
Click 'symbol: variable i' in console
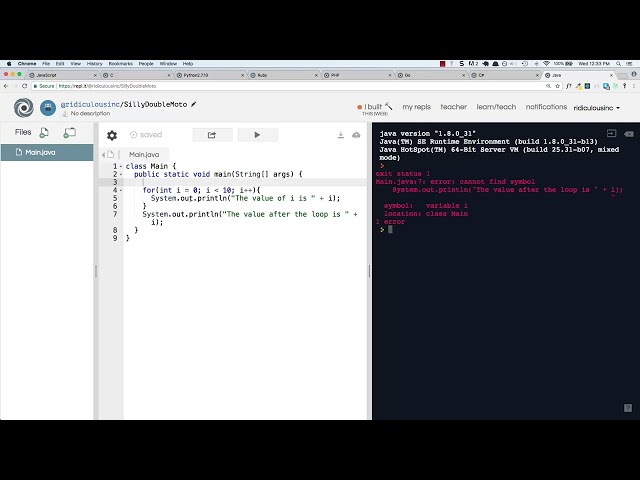[x=426, y=206]
